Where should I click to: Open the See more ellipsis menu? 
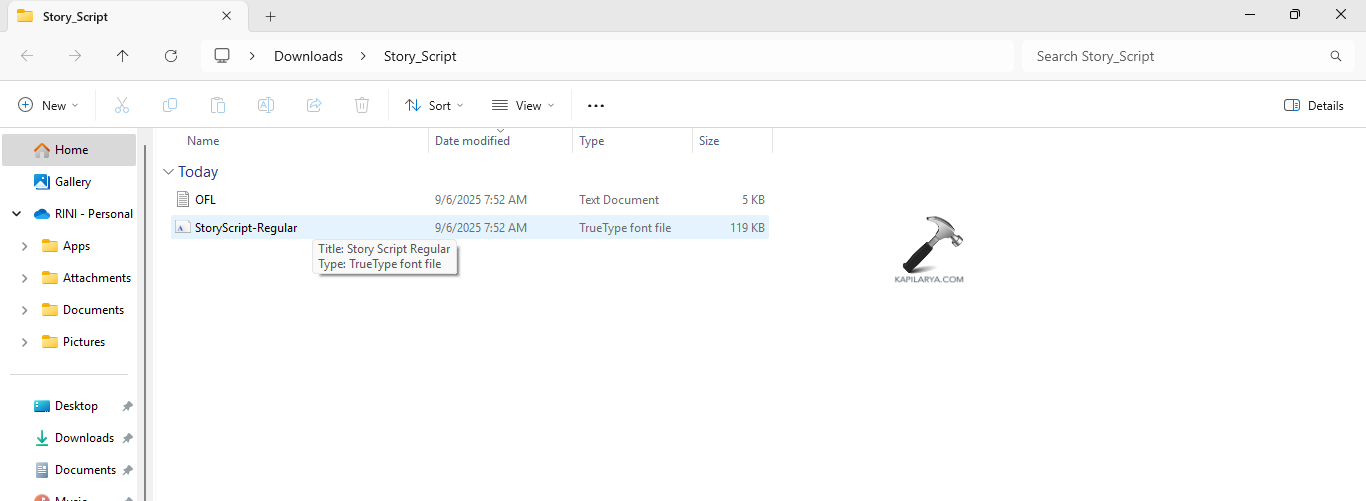[x=596, y=105]
